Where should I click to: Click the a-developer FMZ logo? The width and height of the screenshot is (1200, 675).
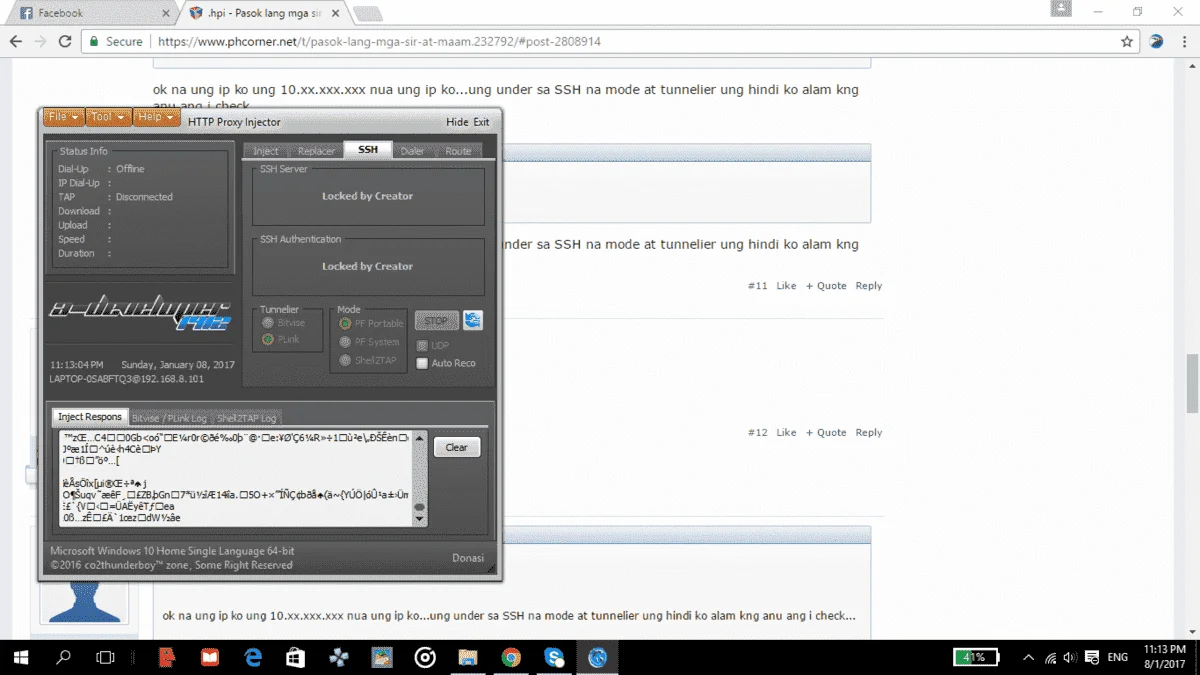click(x=140, y=314)
